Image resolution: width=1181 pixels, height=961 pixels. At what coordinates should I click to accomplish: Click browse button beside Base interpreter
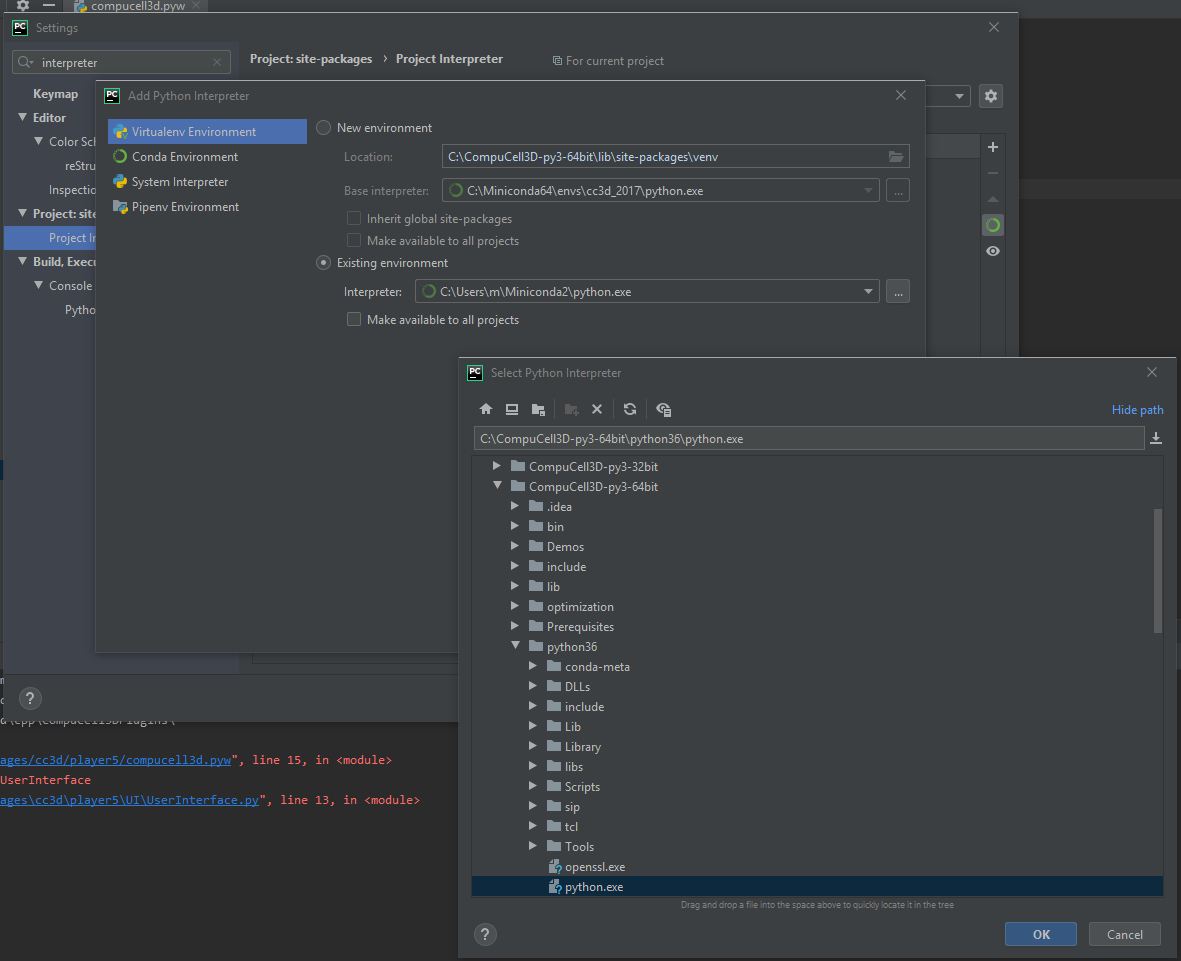point(898,191)
